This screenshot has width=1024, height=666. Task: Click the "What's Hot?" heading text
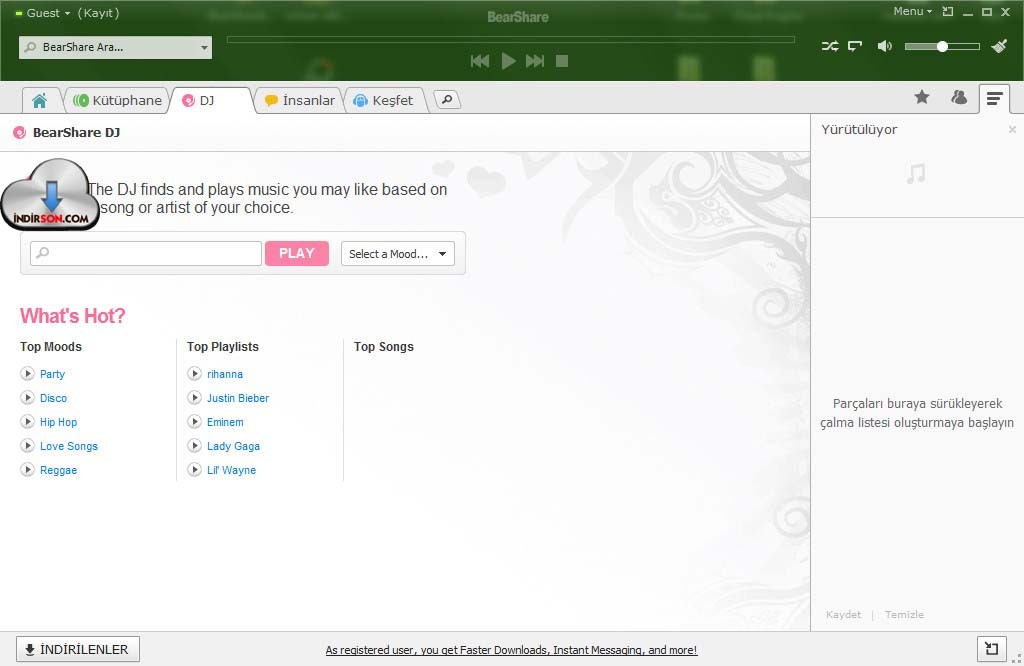(72, 316)
